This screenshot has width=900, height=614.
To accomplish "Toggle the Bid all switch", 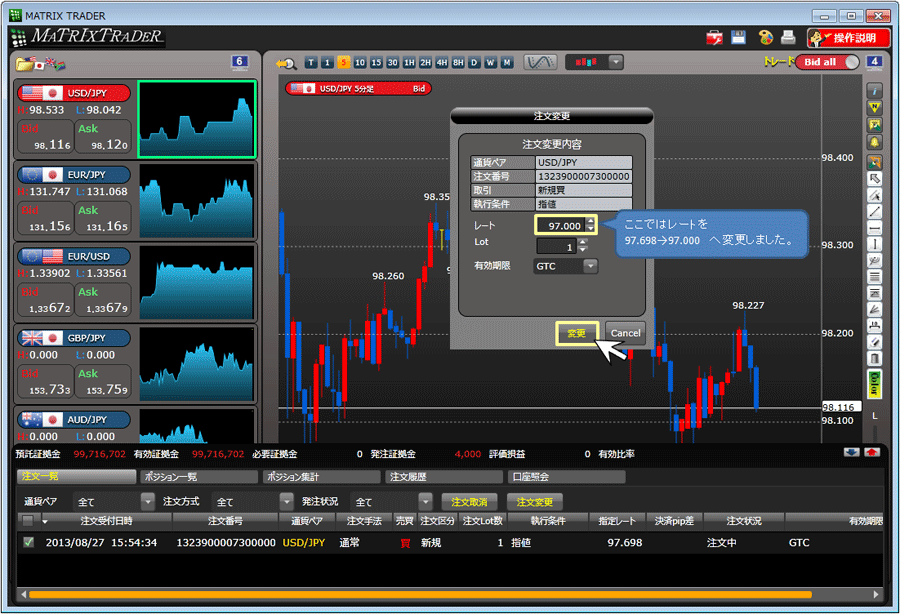I will click(x=827, y=62).
